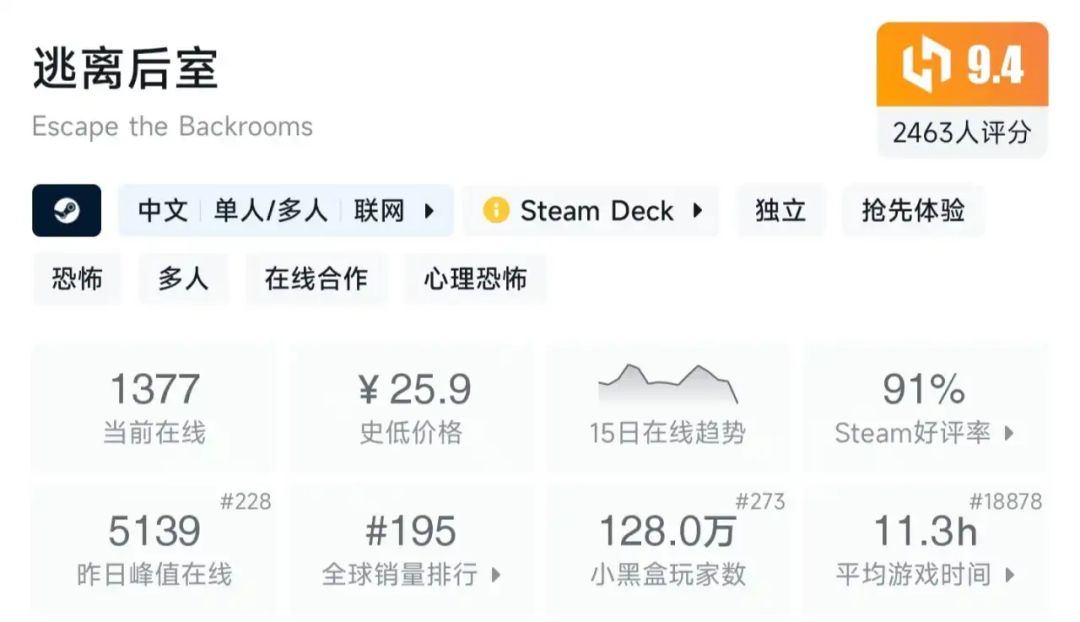The height and width of the screenshot is (622, 1080).
Task: Open the 当前在线 1377 stat card
Action: click(x=154, y=406)
